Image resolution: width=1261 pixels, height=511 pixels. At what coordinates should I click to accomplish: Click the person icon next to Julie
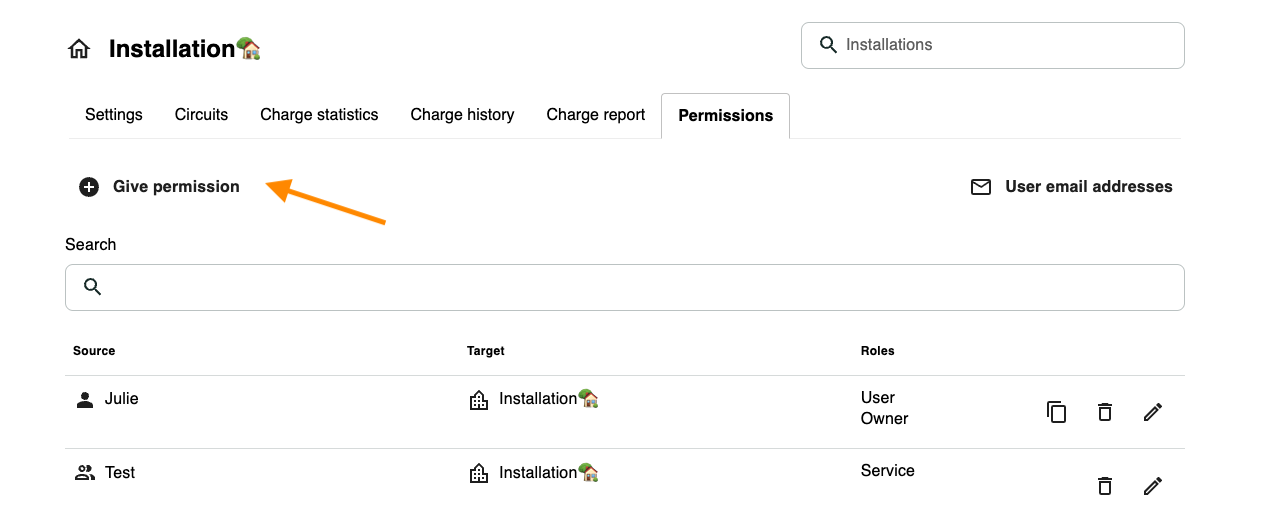(85, 400)
